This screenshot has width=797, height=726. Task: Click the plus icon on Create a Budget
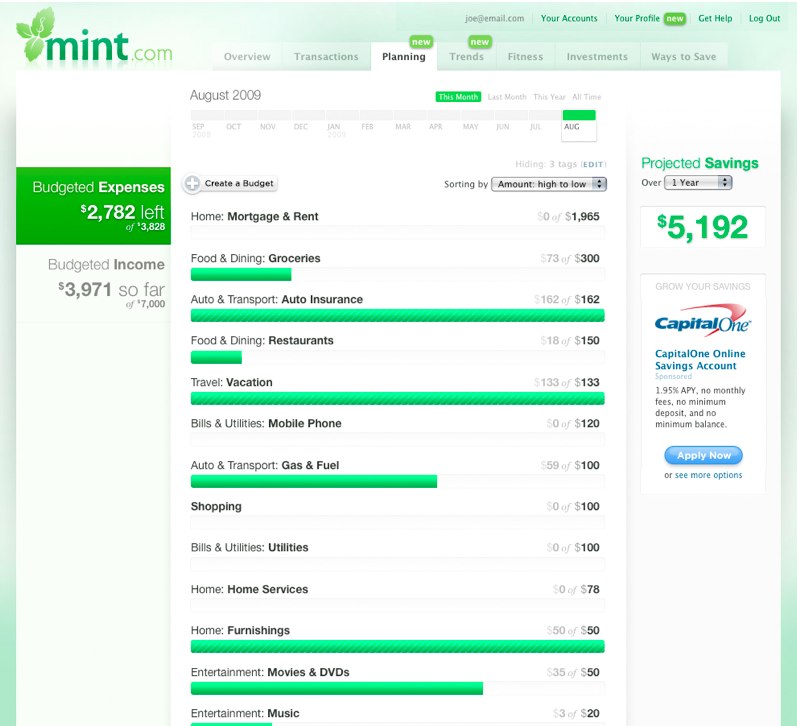(x=192, y=183)
